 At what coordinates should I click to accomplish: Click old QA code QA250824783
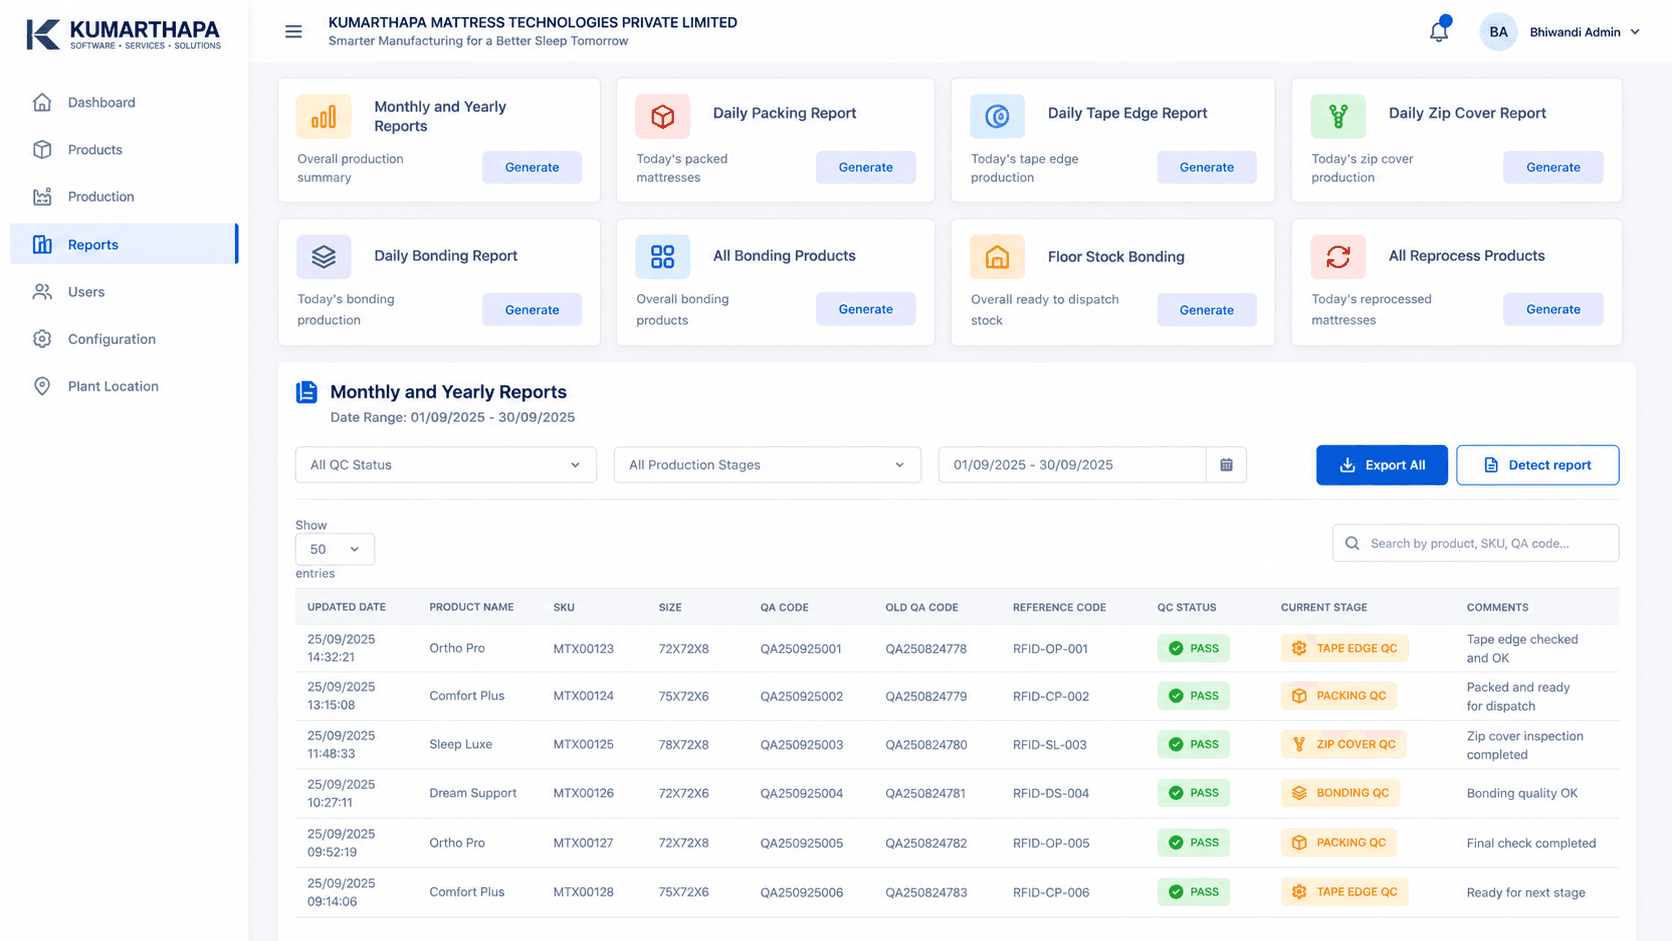(x=926, y=892)
